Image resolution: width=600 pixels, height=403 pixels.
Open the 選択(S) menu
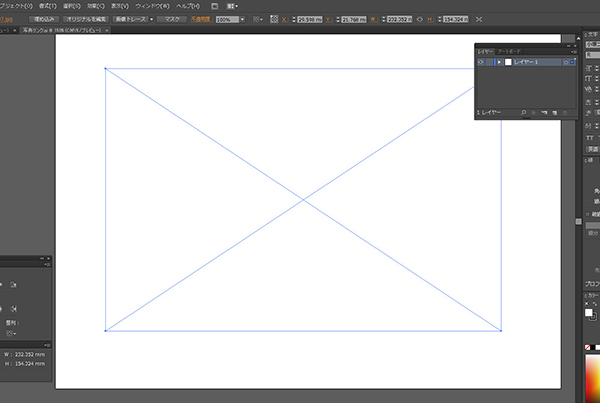coord(72,6)
